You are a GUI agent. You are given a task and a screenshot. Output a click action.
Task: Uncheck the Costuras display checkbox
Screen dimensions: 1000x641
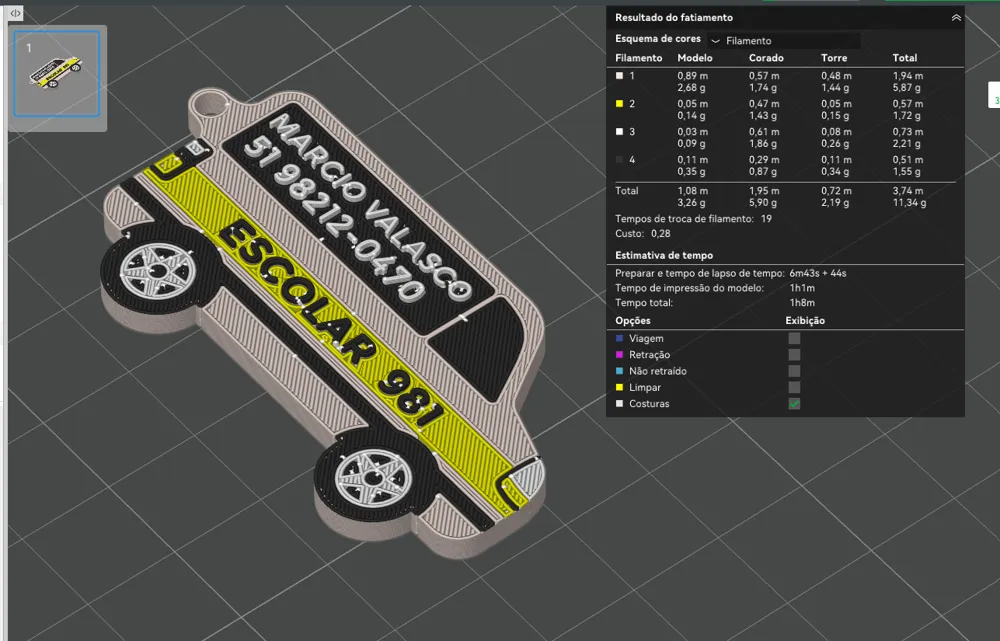pyautogui.click(x=794, y=404)
